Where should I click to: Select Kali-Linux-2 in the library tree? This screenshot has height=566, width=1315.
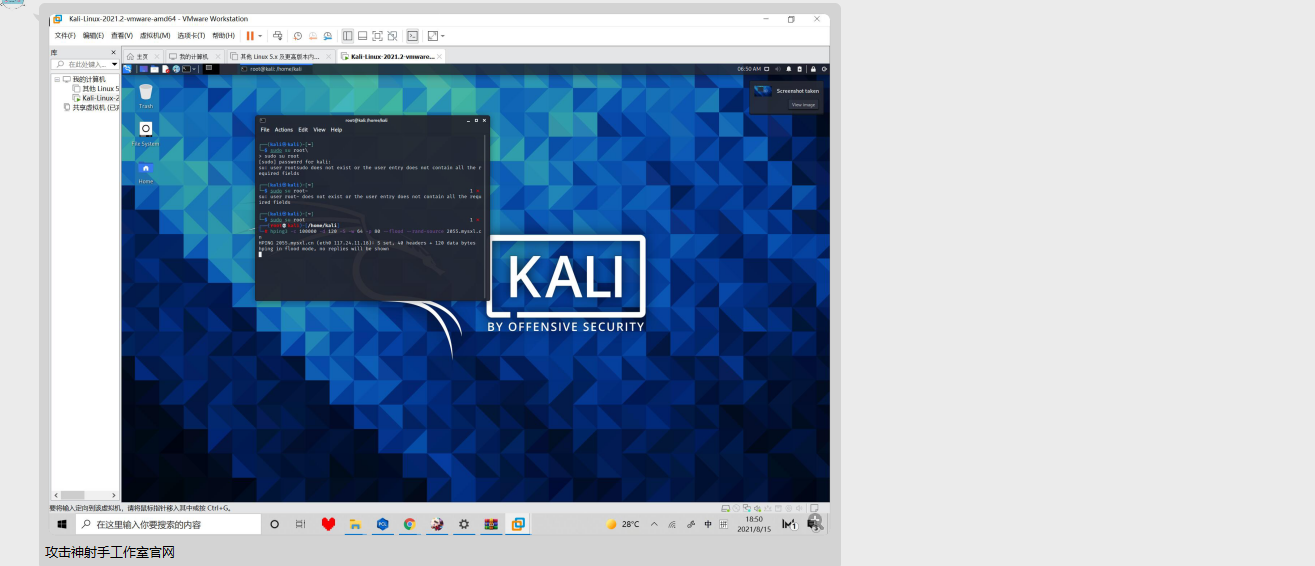point(96,98)
